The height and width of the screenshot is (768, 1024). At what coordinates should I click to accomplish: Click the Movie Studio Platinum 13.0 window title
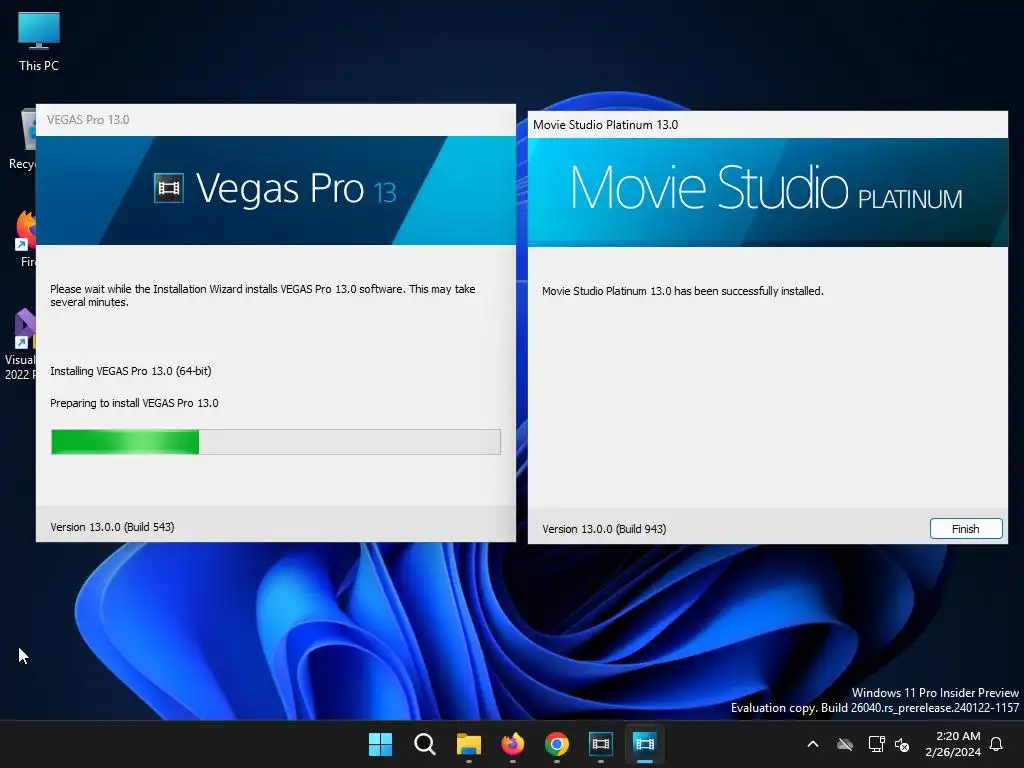605,125
